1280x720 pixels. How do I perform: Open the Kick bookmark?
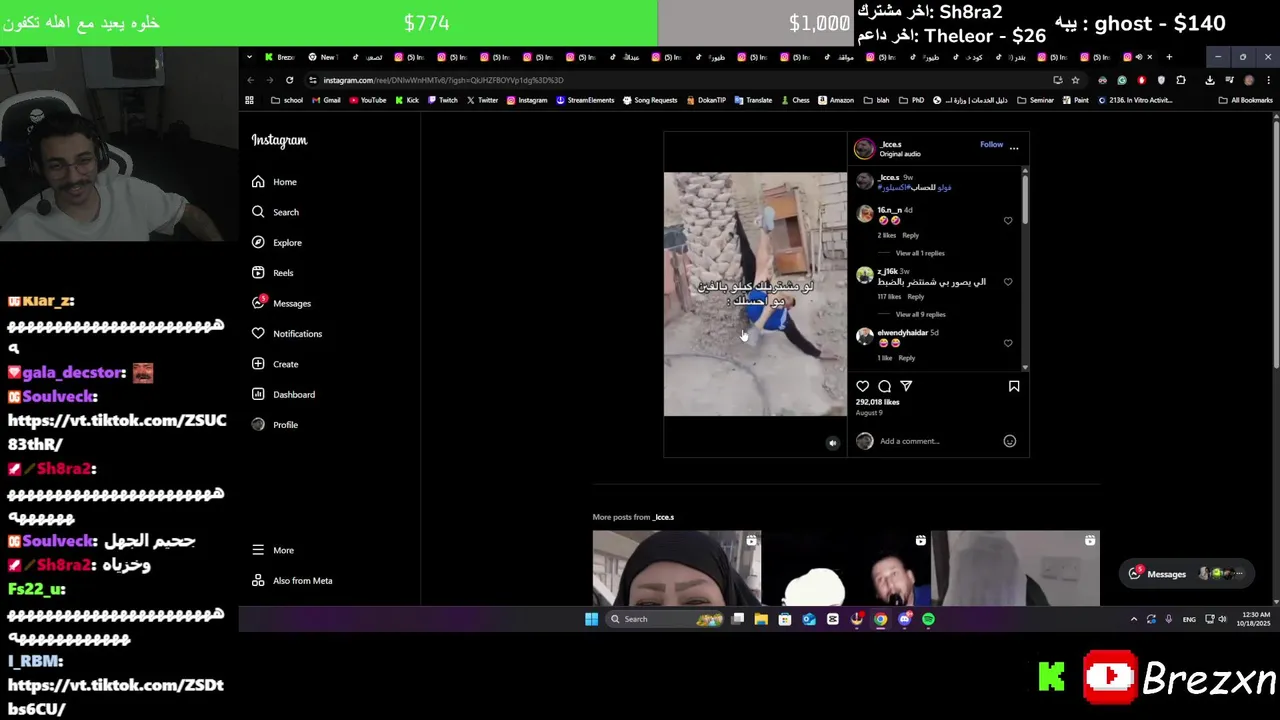click(x=407, y=100)
